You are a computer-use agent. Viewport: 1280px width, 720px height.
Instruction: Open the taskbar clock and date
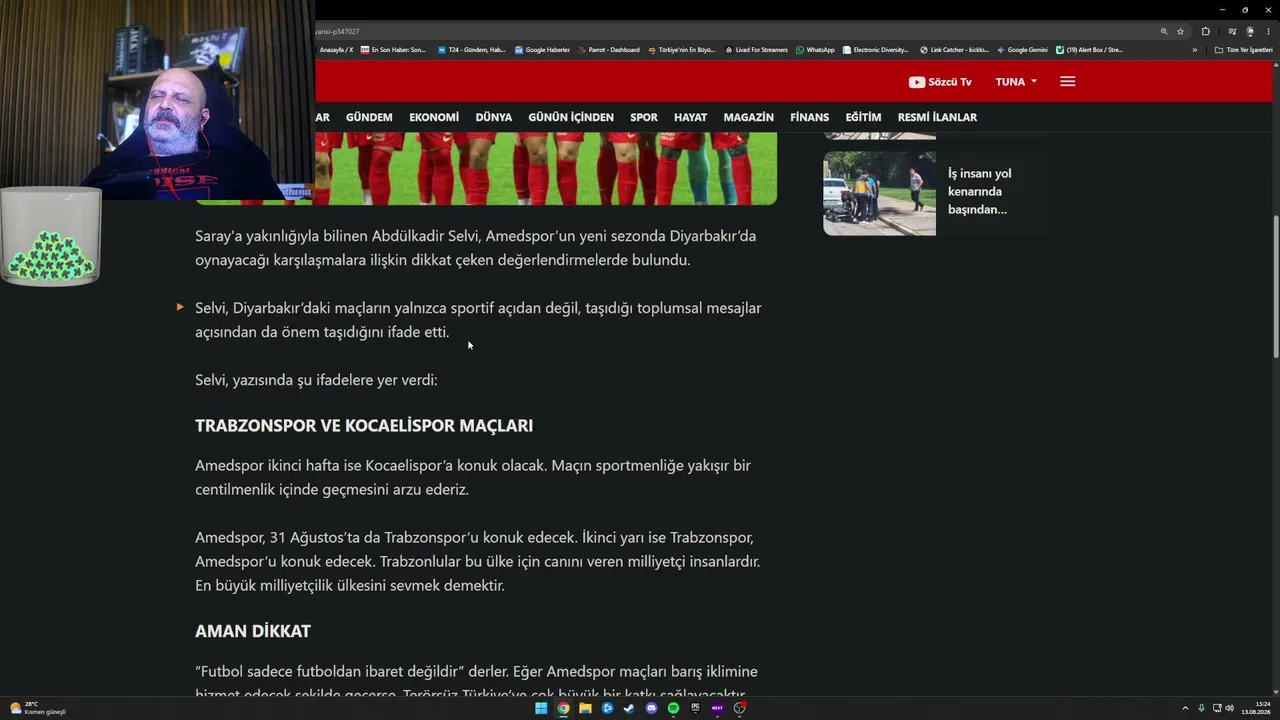point(1256,708)
